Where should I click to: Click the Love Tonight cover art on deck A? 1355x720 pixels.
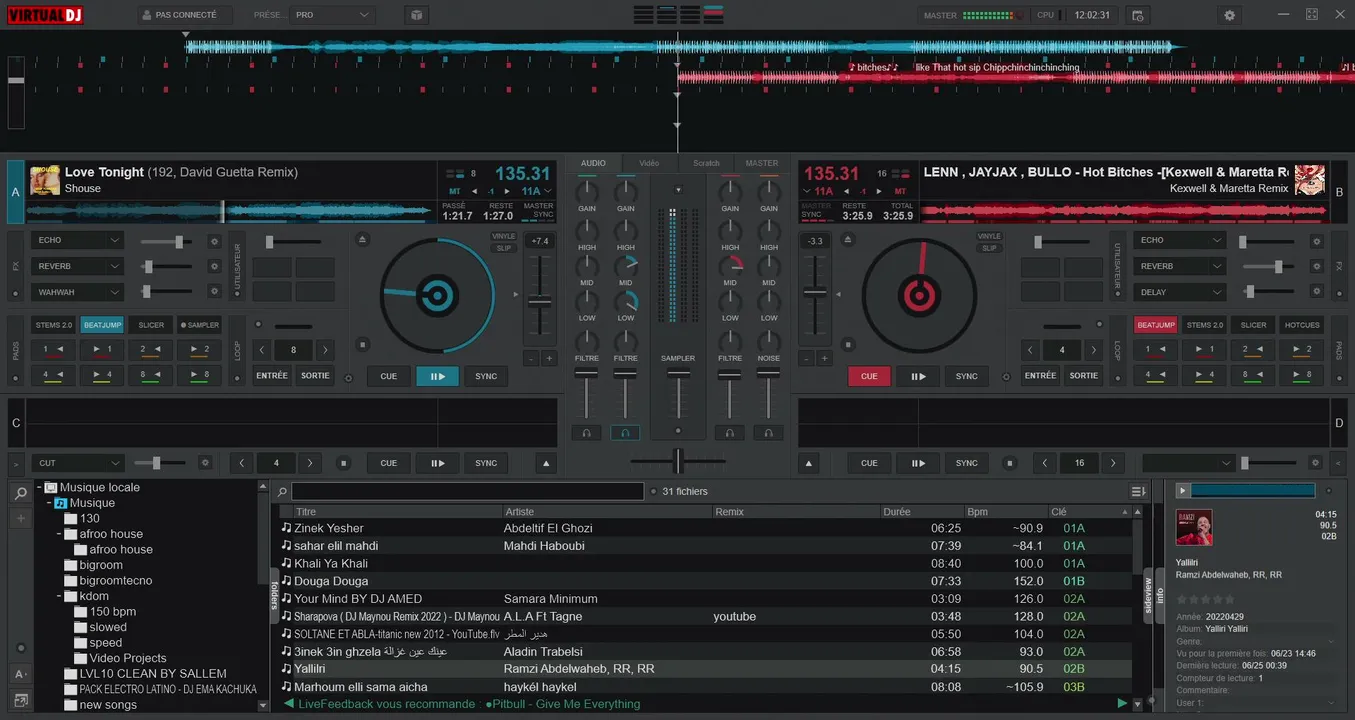click(45, 180)
